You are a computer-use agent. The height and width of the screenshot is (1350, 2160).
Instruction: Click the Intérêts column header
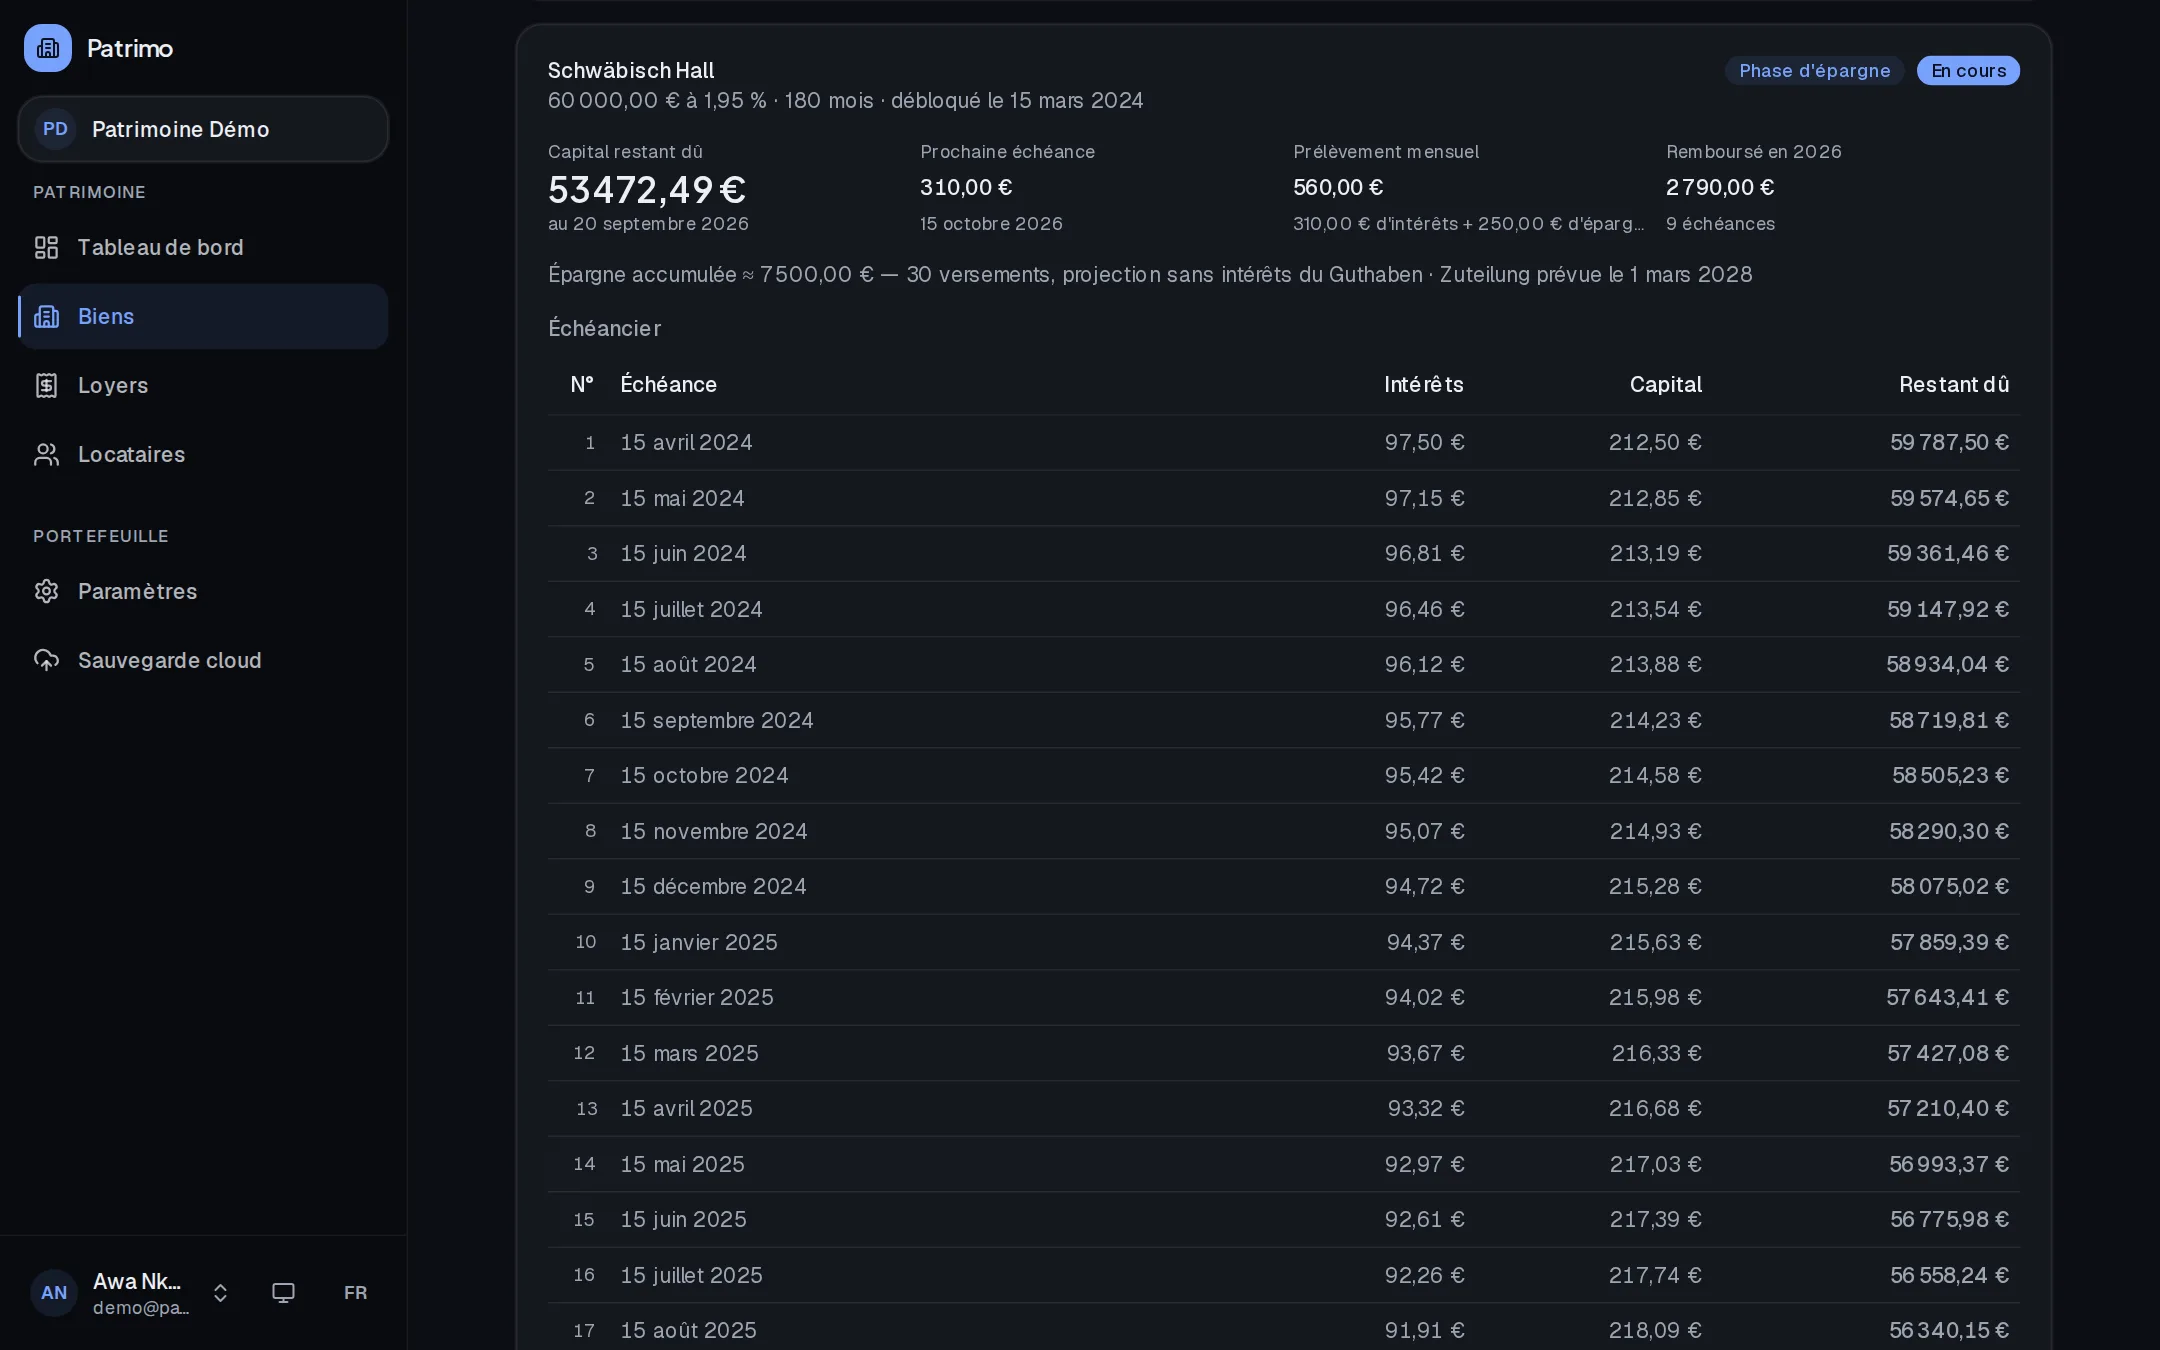click(x=1424, y=385)
